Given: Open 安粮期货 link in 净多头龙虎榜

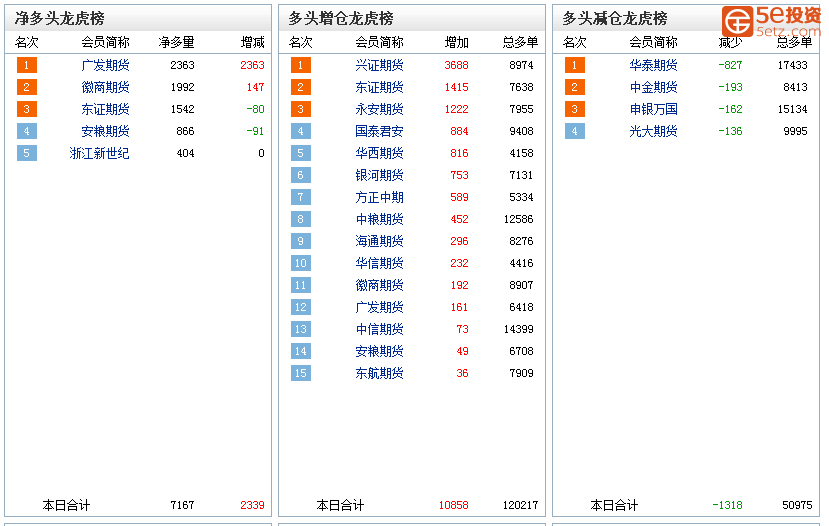Looking at the screenshot, I should [105, 131].
